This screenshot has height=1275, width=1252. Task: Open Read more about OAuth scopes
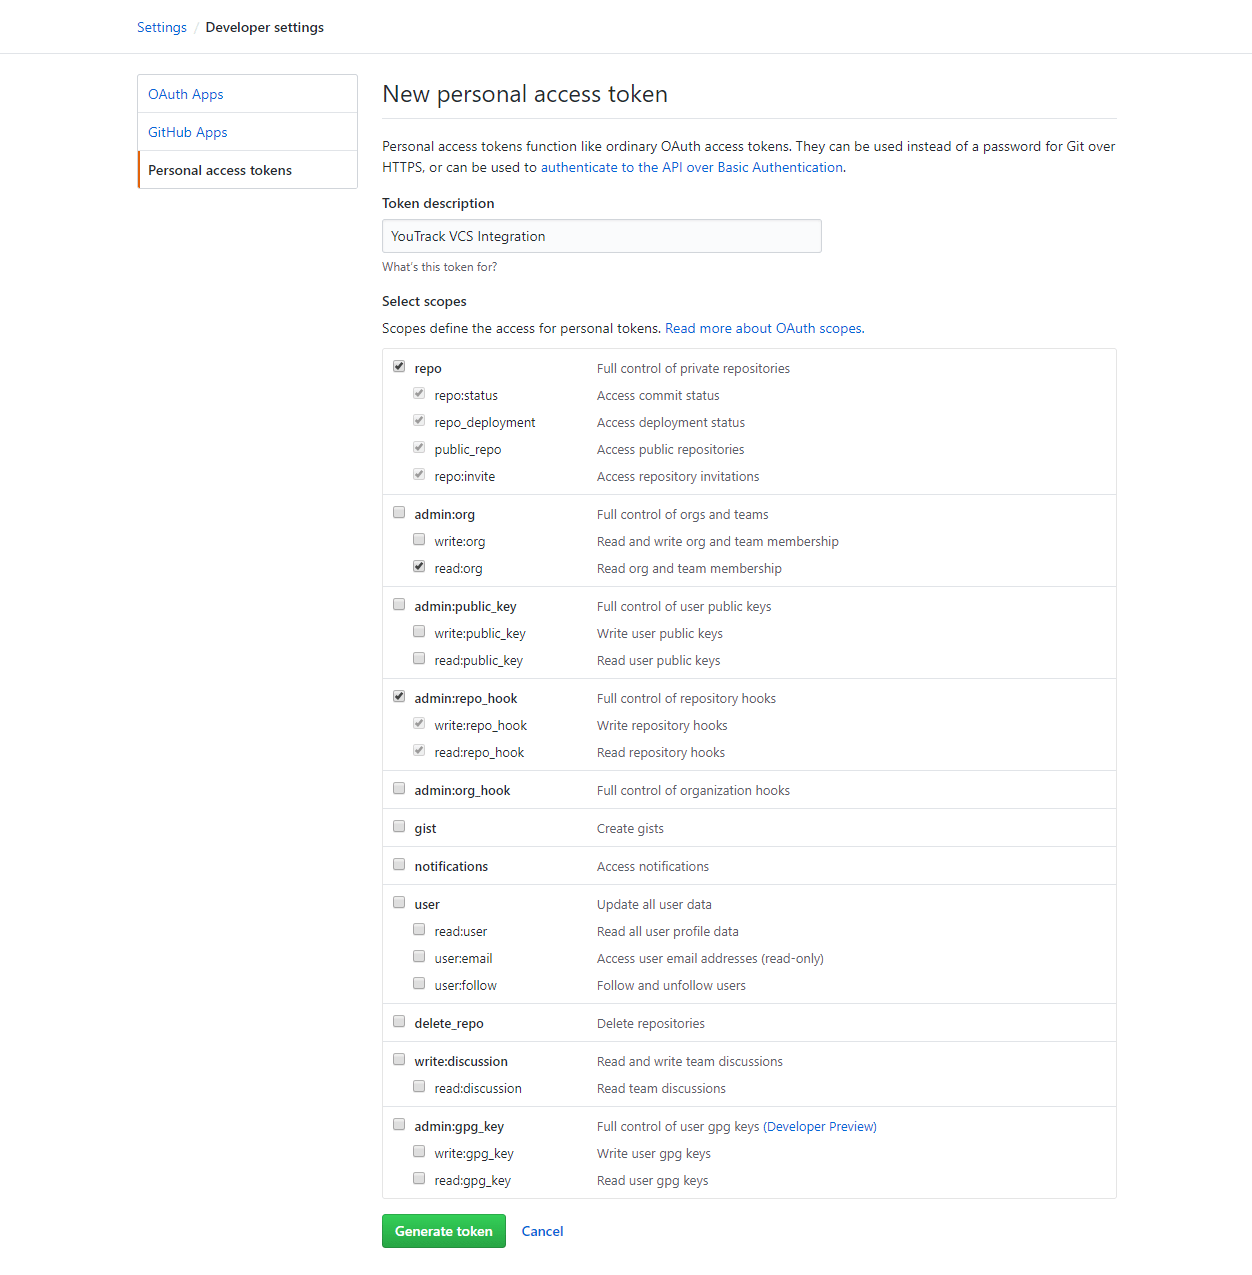click(763, 327)
